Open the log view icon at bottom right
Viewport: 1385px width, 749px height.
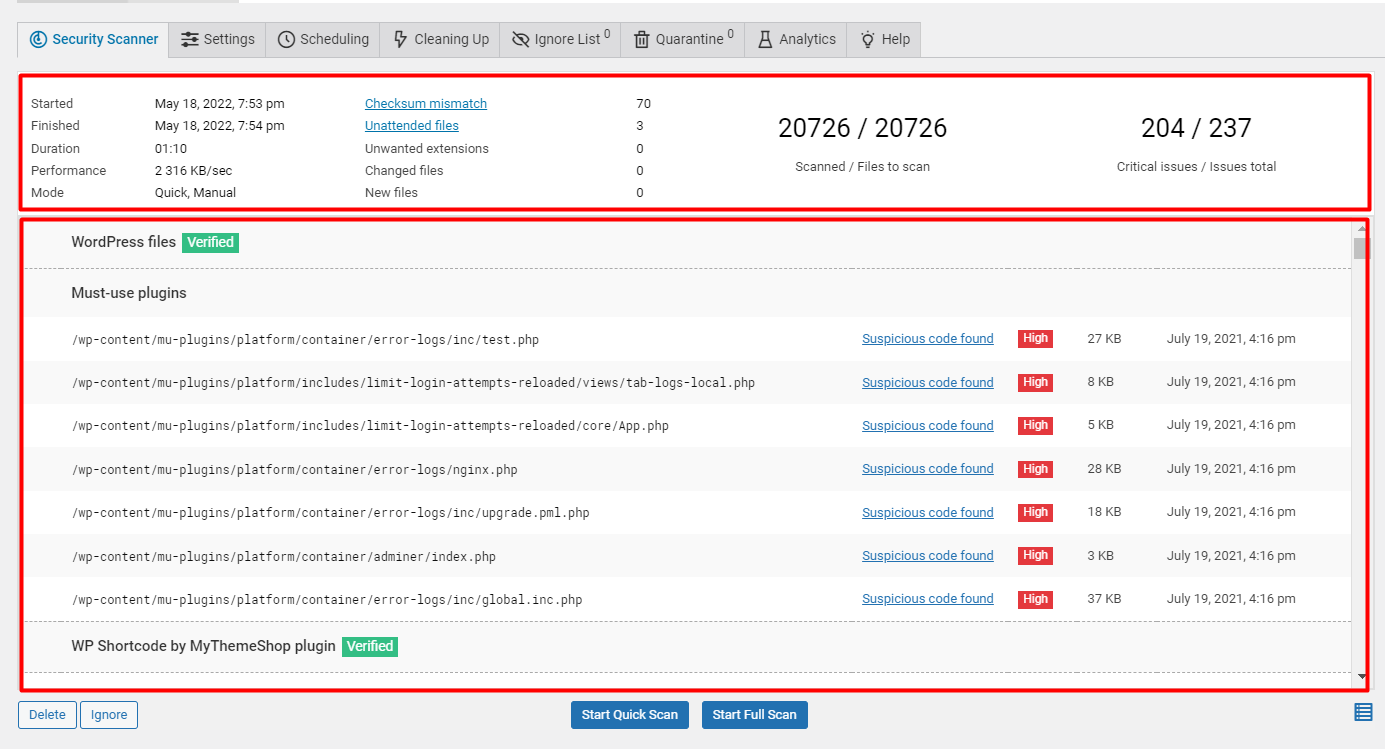[x=1362, y=713]
